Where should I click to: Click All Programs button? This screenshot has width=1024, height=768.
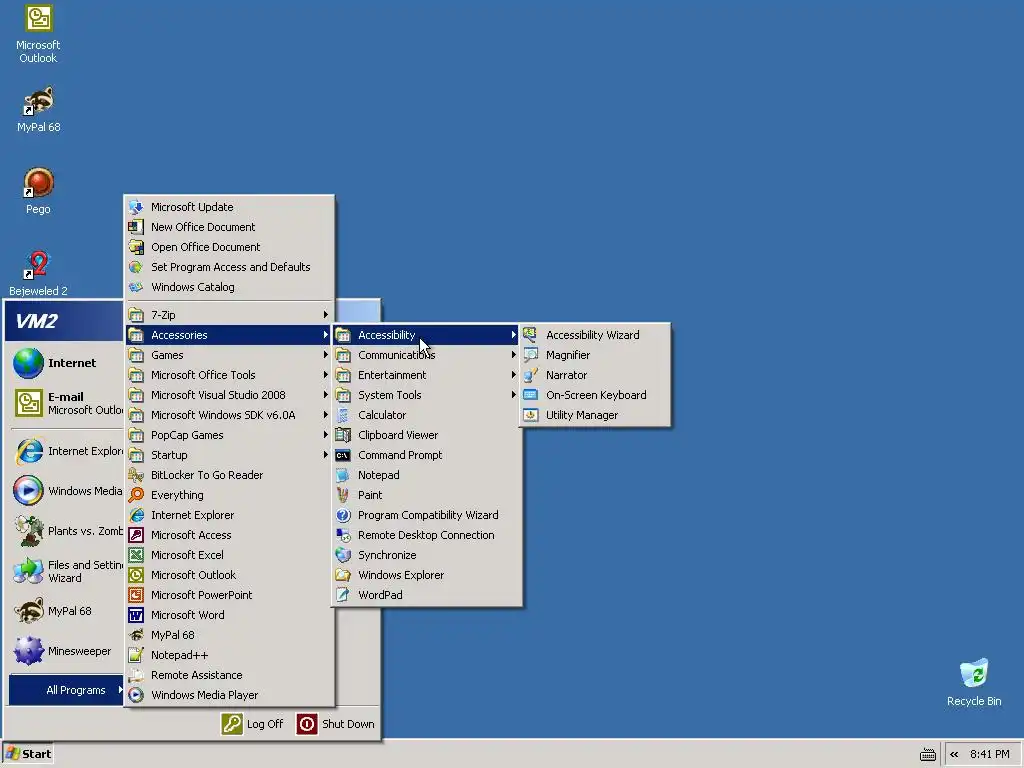(x=66, y=690)
